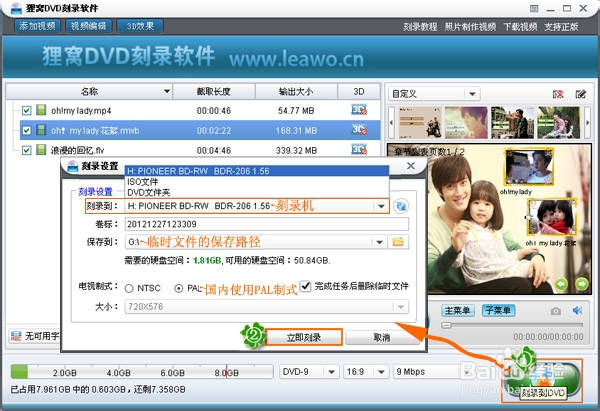Open the DVD-9 disc type dropdown
Image resolution: width=600 pixels, height=411 pixels.
tap(331, 372)
